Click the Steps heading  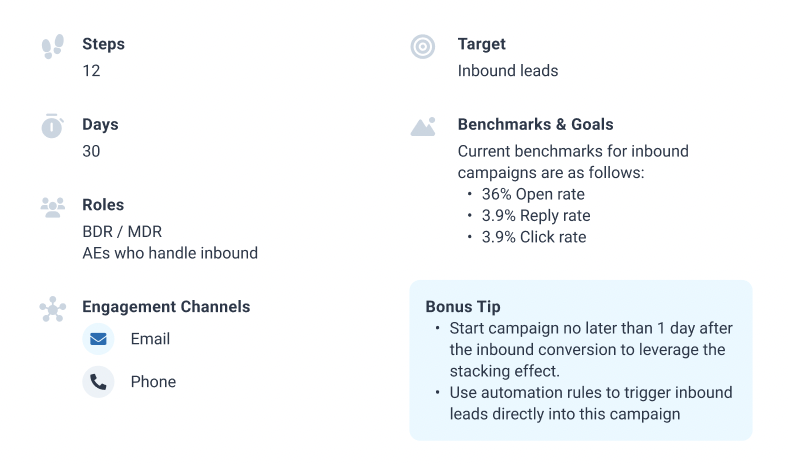104,44
